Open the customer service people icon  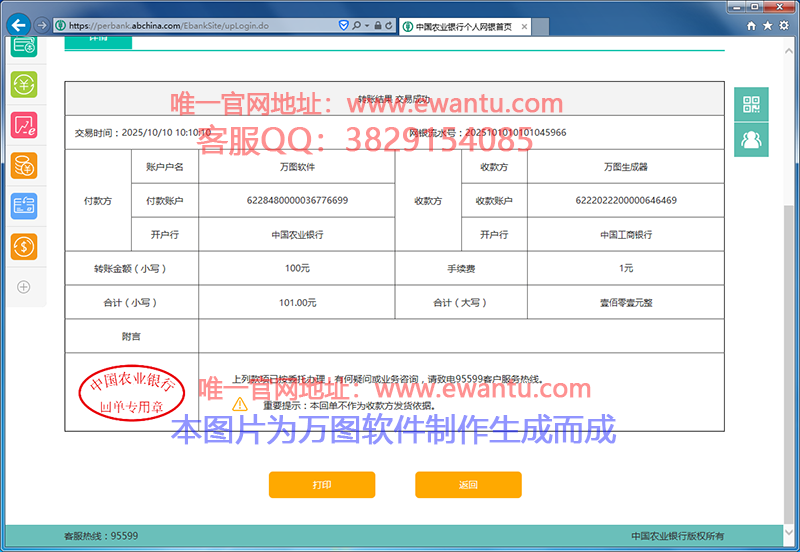[x=751, y=139]
